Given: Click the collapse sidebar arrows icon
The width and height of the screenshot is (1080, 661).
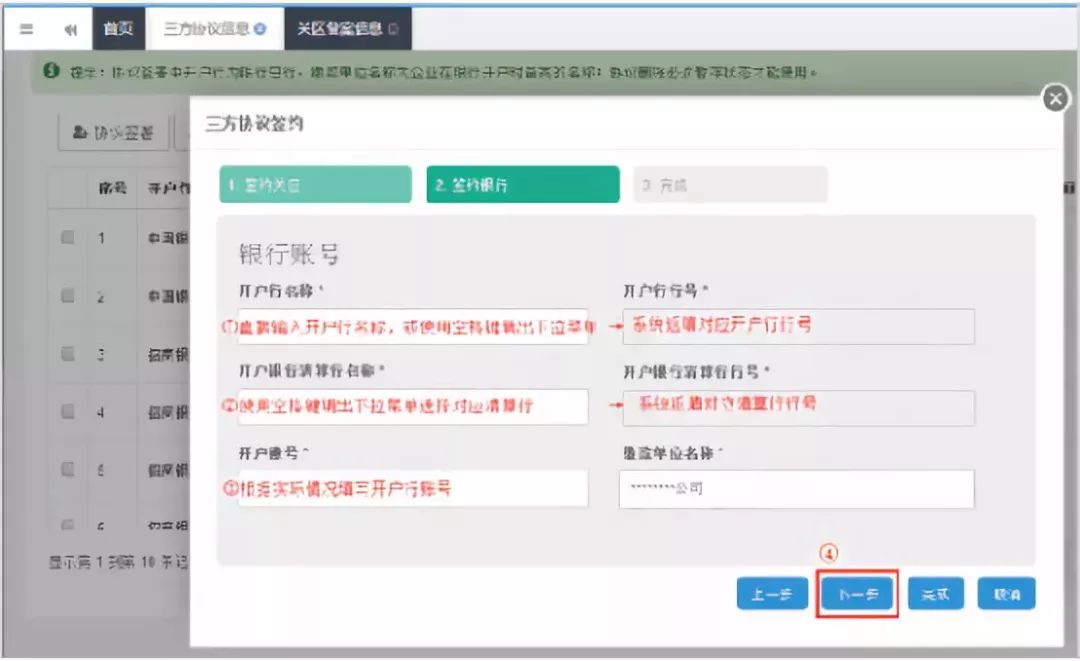Looking at the screenshot, I should (x=70, y=29).
